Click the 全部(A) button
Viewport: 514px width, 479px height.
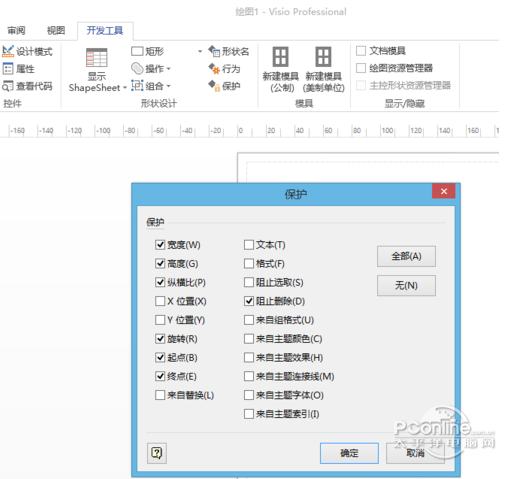point(406,256)
